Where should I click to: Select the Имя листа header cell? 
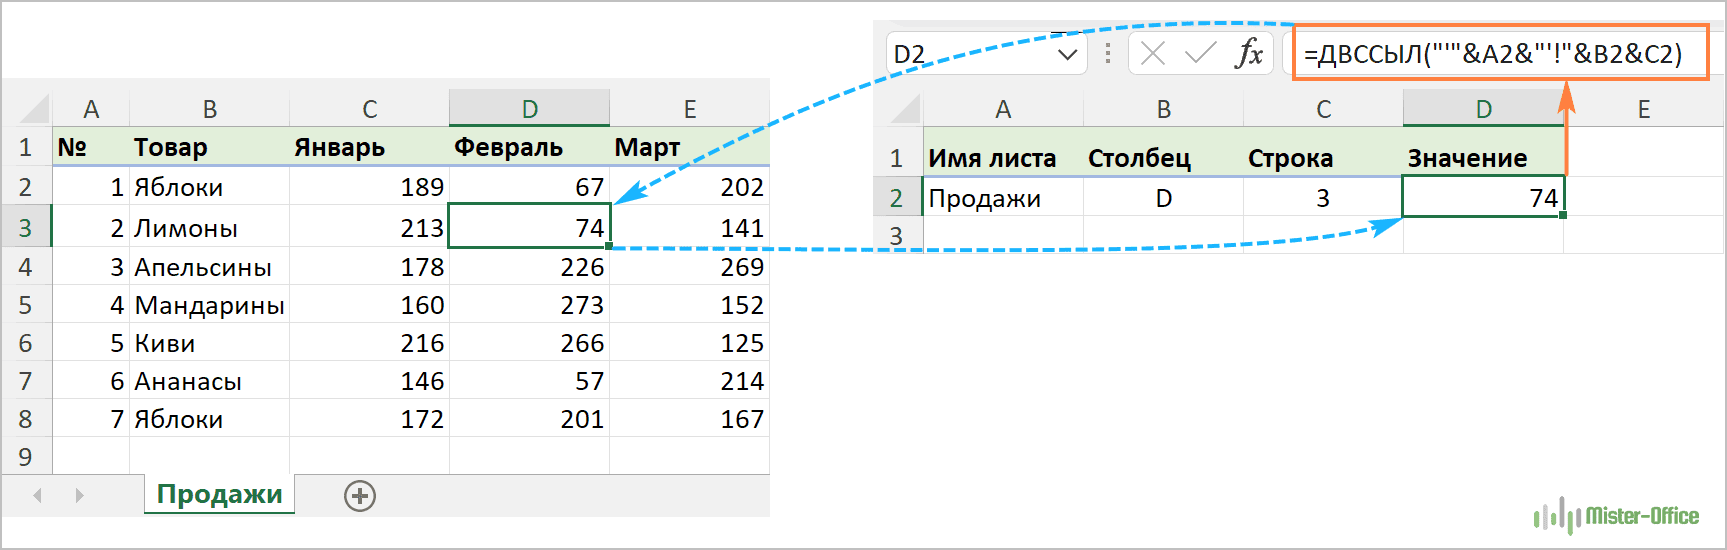(1002, 158)
